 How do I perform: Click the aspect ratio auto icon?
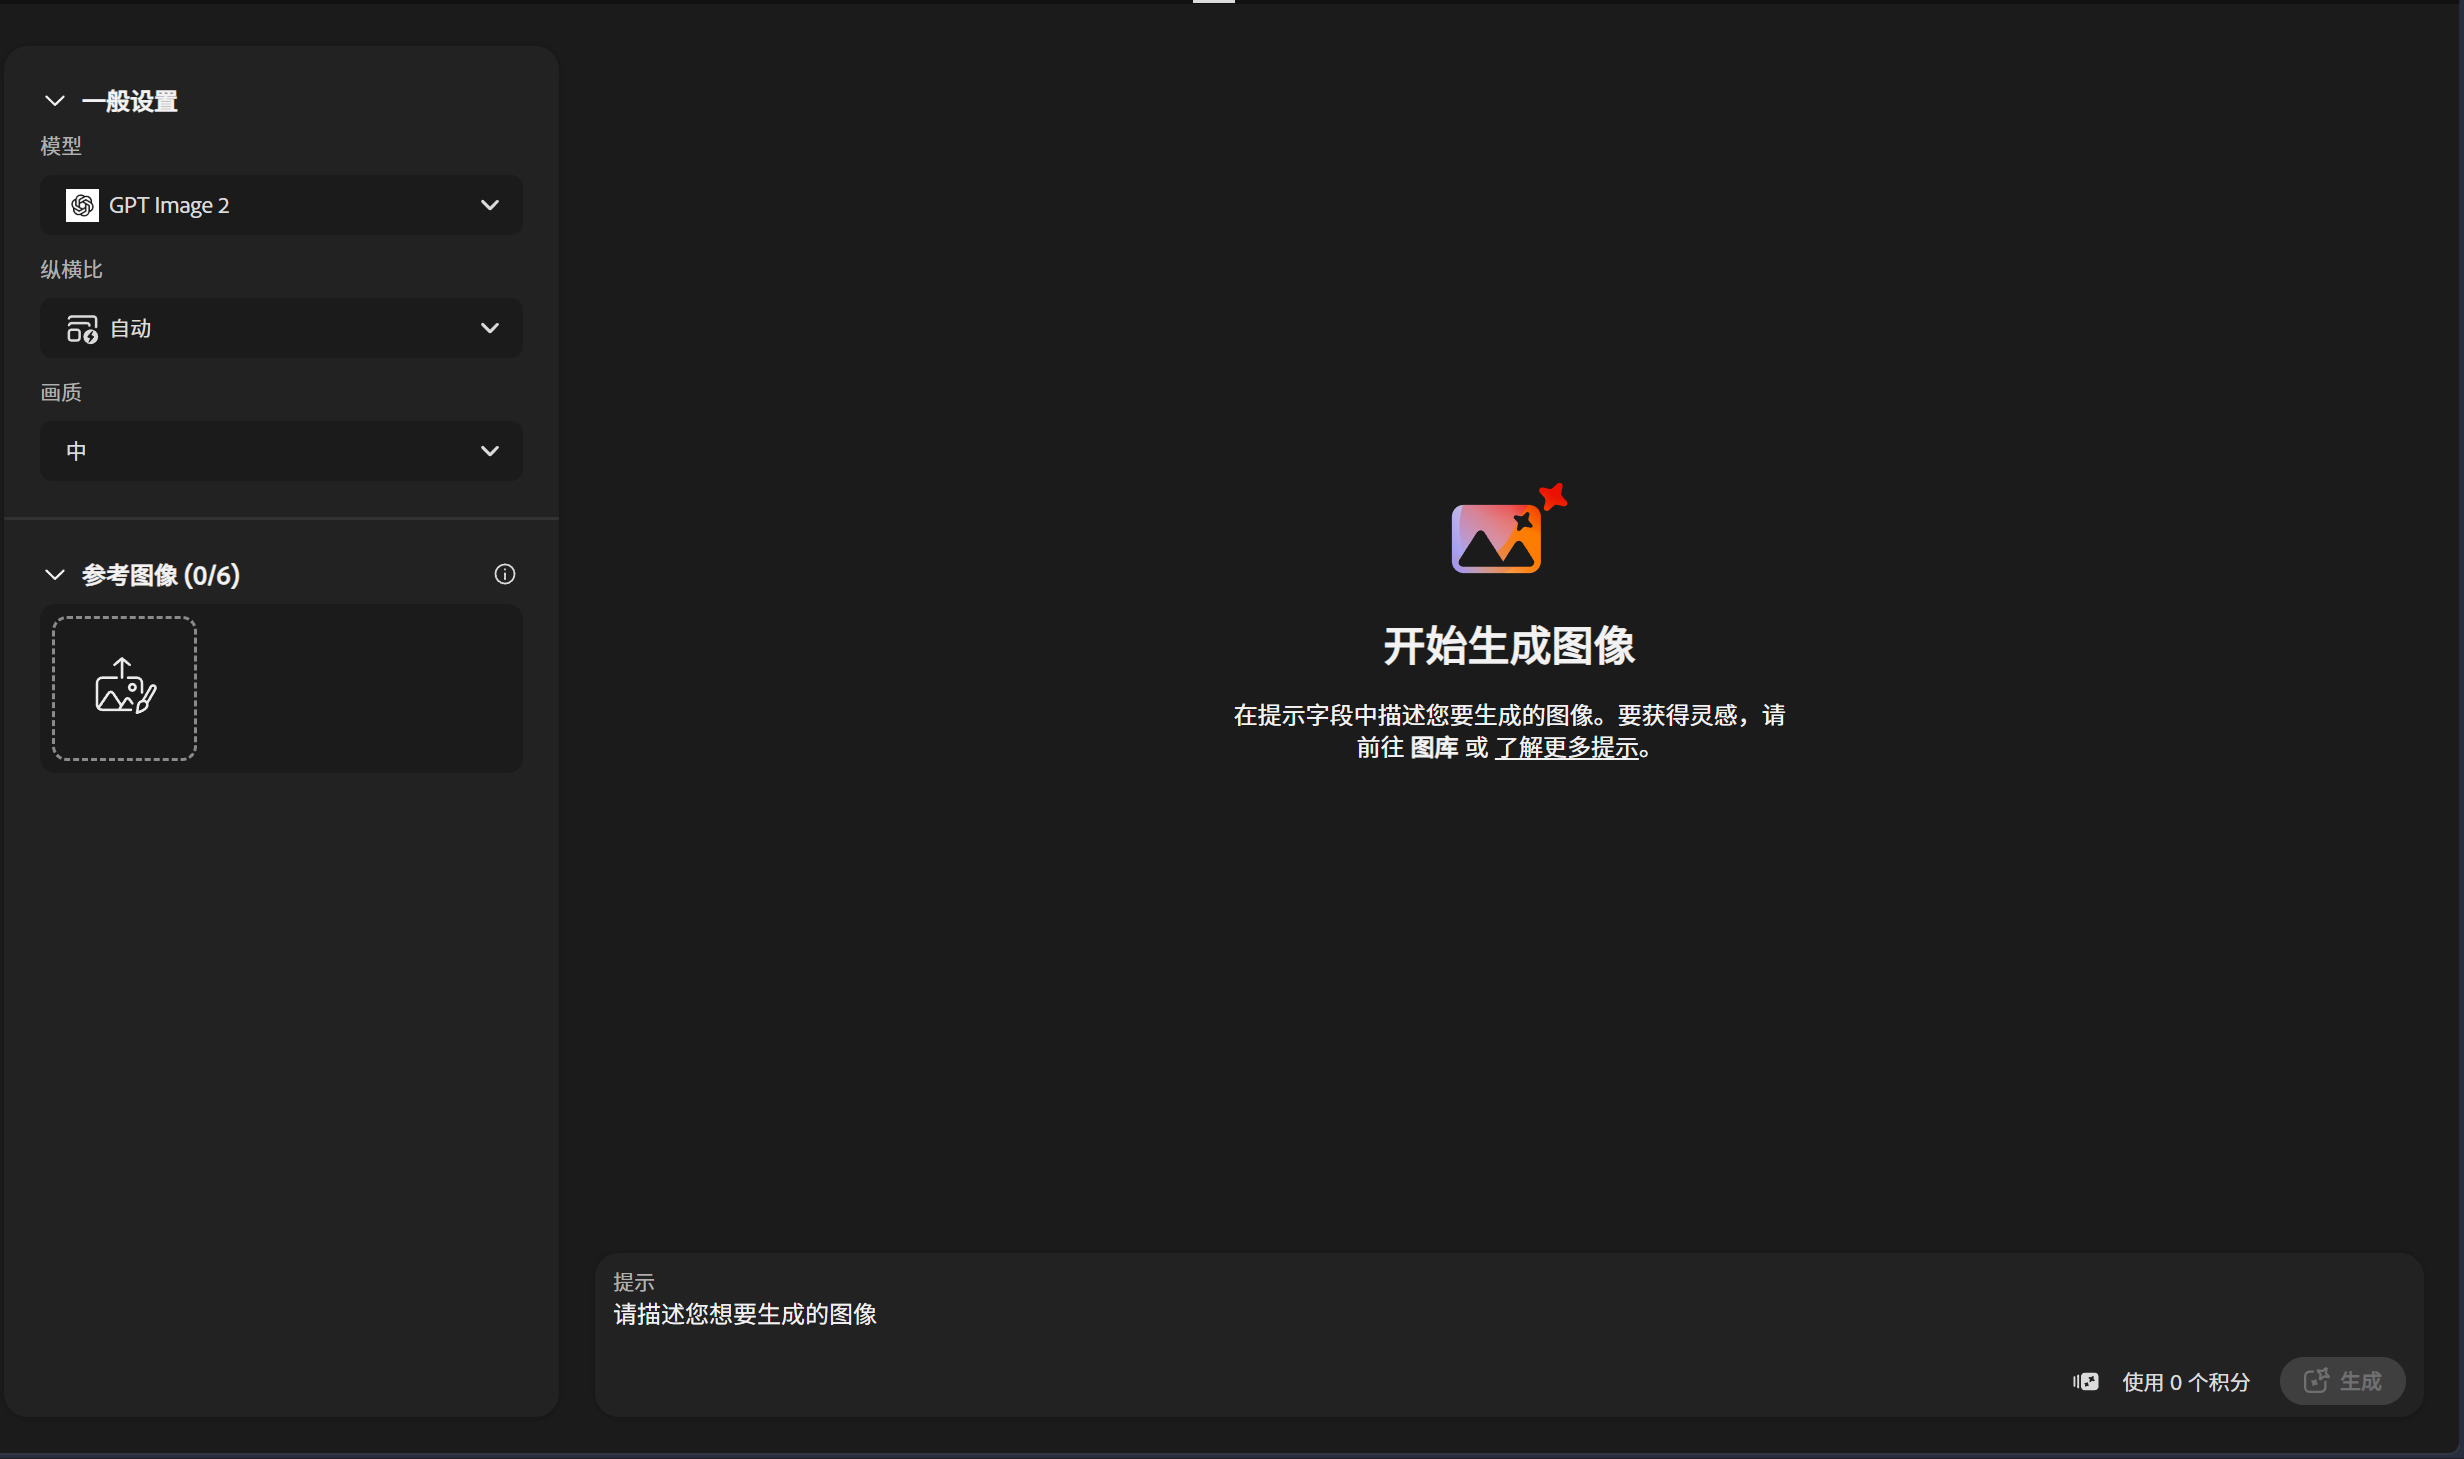(82, 328)
